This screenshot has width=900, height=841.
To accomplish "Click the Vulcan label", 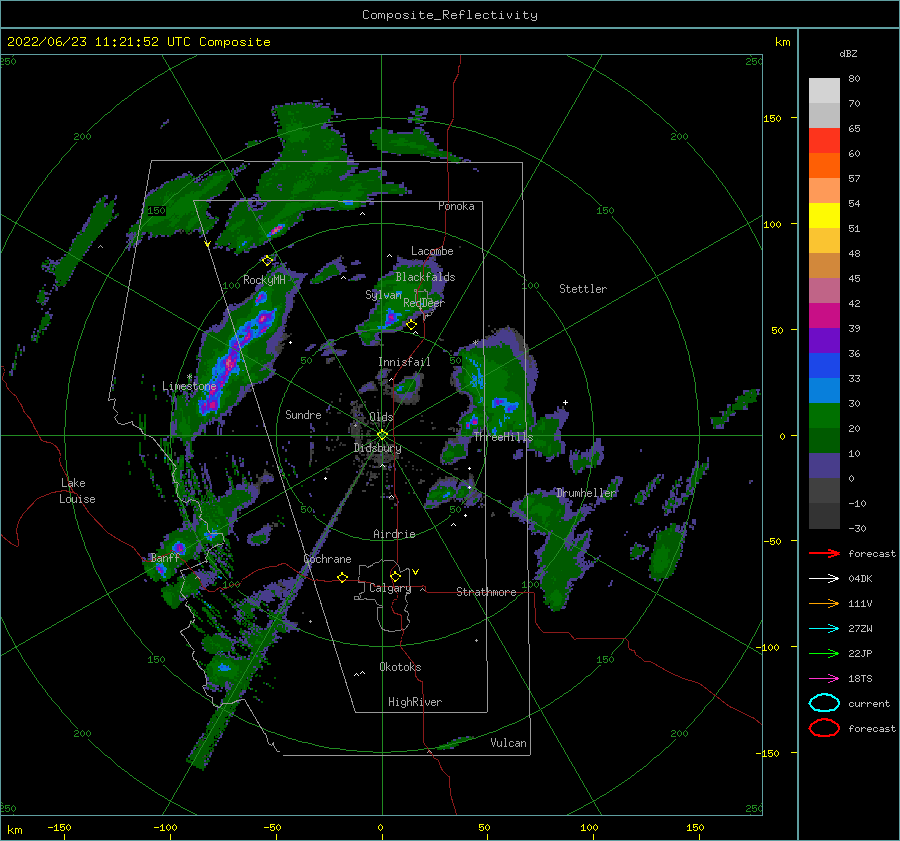I will [508, 743].
